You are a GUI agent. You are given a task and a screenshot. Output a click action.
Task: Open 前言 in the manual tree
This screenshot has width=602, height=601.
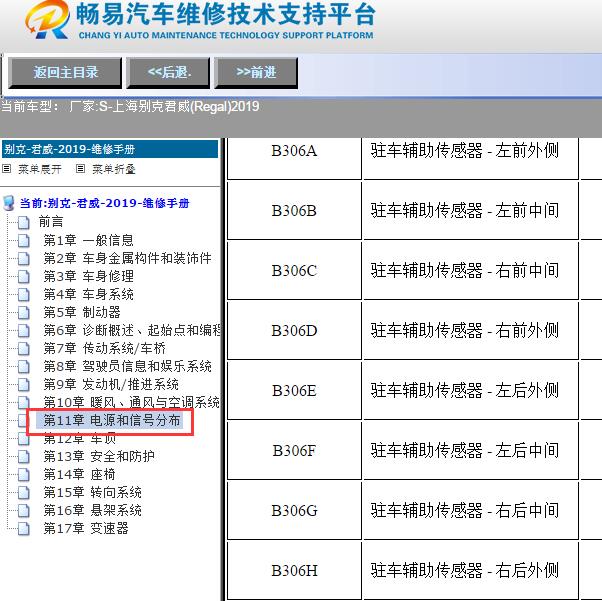[51, 222]
